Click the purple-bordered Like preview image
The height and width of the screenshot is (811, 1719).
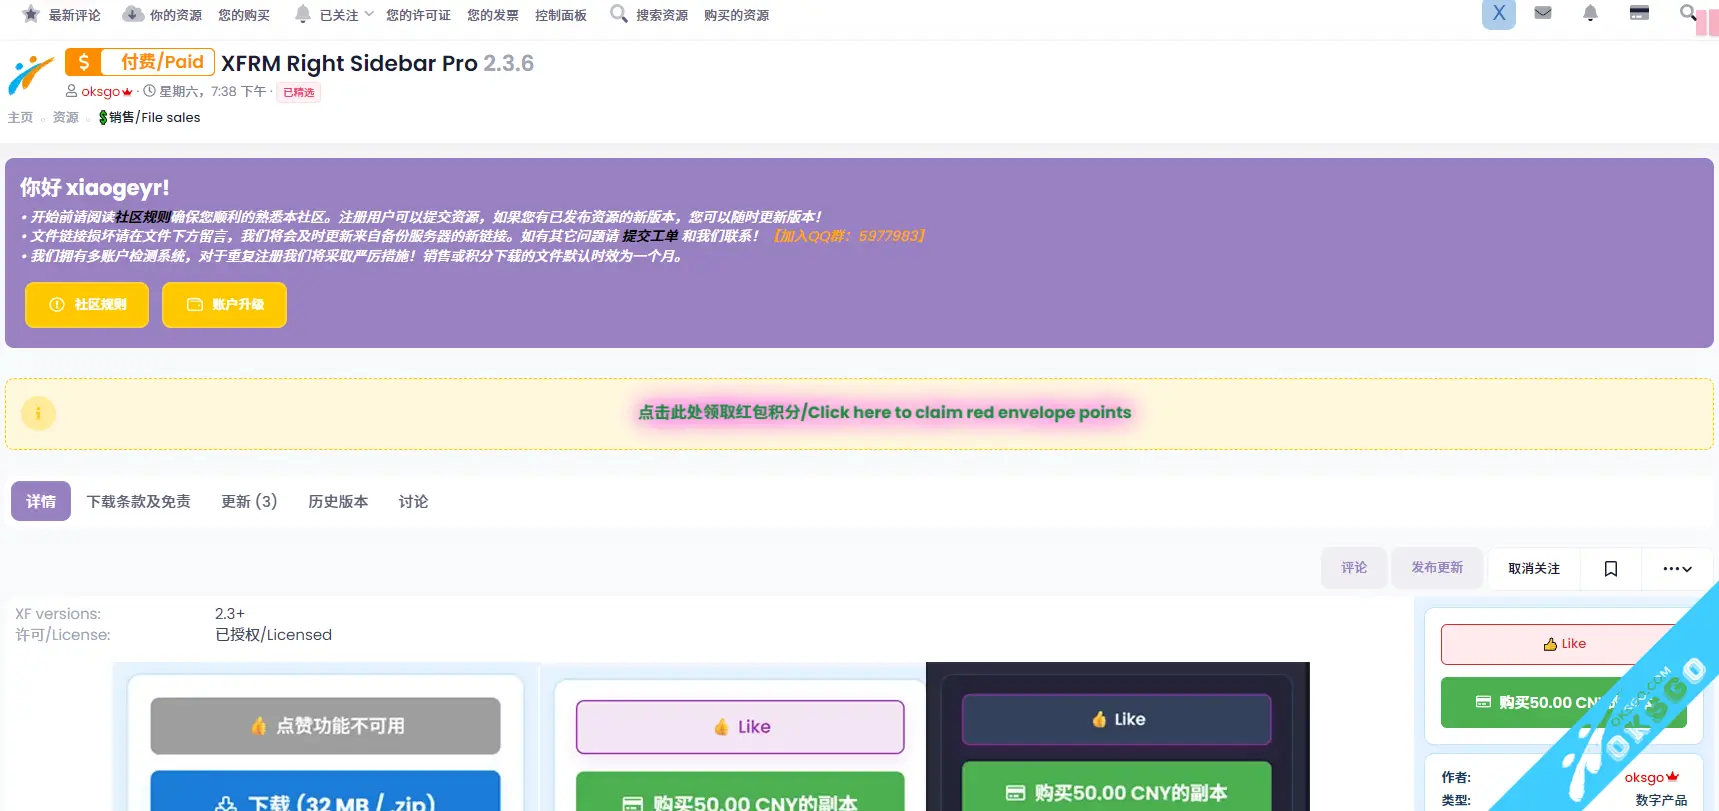[x=740, y=727]
